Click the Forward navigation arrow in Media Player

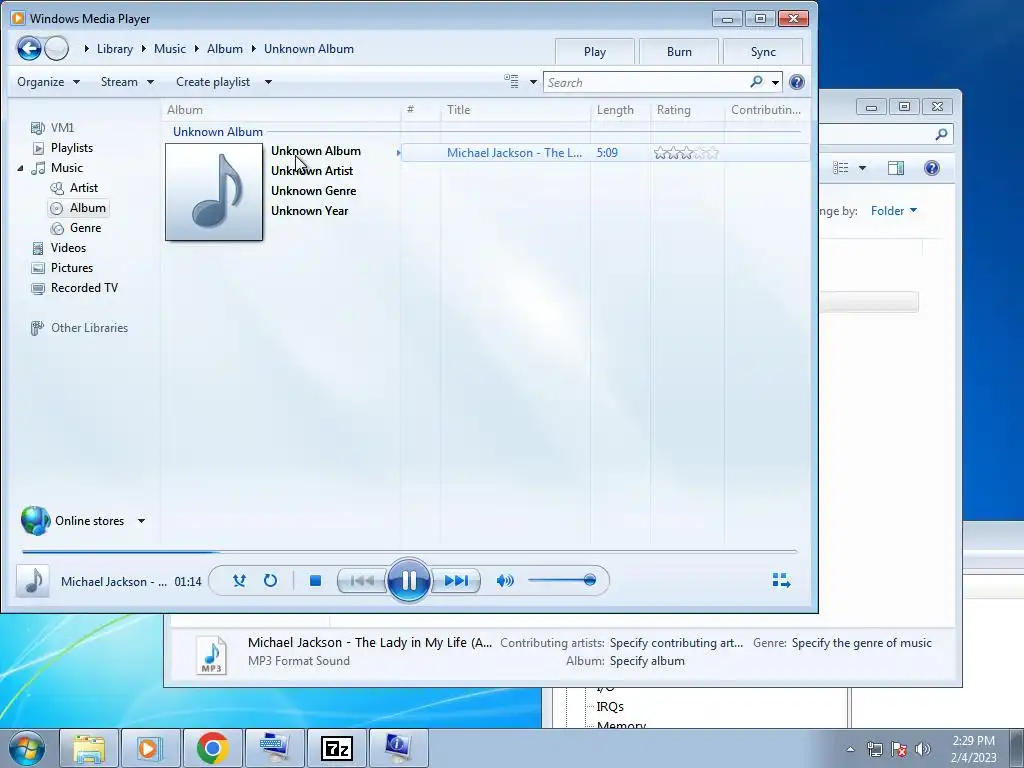point(57,48)
